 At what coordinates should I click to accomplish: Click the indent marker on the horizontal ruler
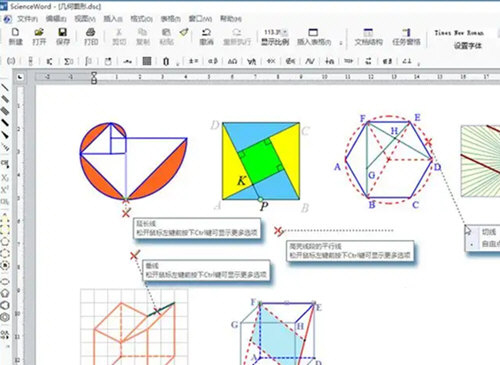tap(94, 77)
